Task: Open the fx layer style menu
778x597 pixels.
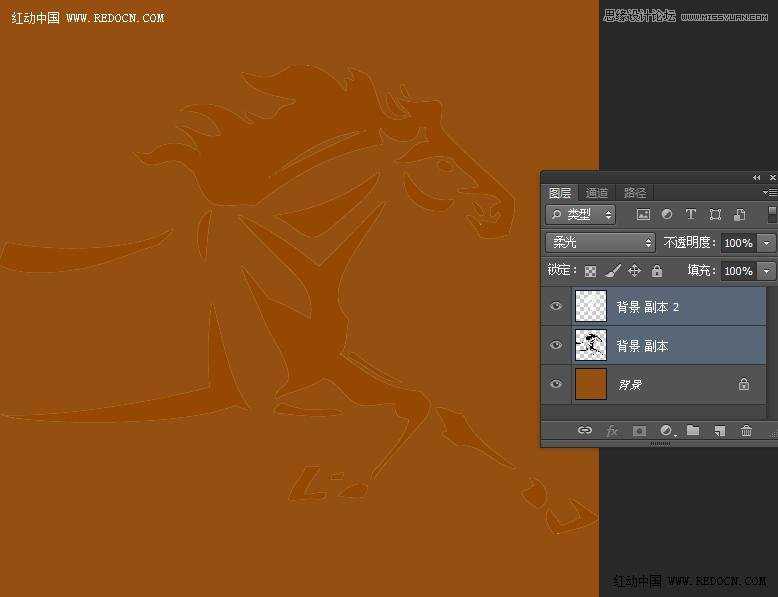Action: (611, 431)
